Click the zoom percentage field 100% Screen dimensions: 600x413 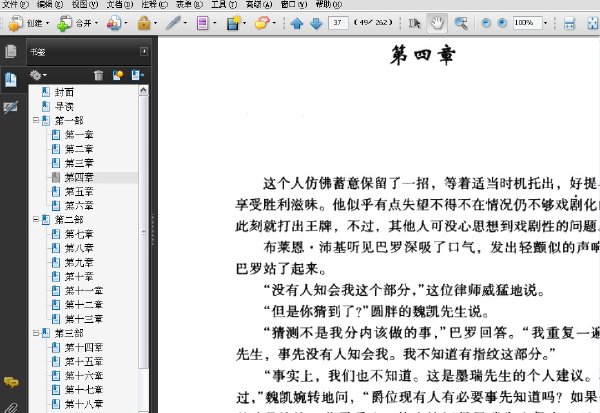tap(528, 23)
